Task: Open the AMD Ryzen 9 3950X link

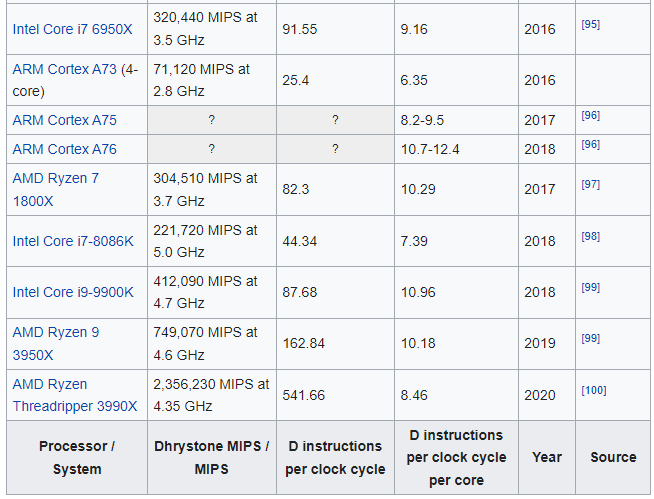Action: (55, 344)
